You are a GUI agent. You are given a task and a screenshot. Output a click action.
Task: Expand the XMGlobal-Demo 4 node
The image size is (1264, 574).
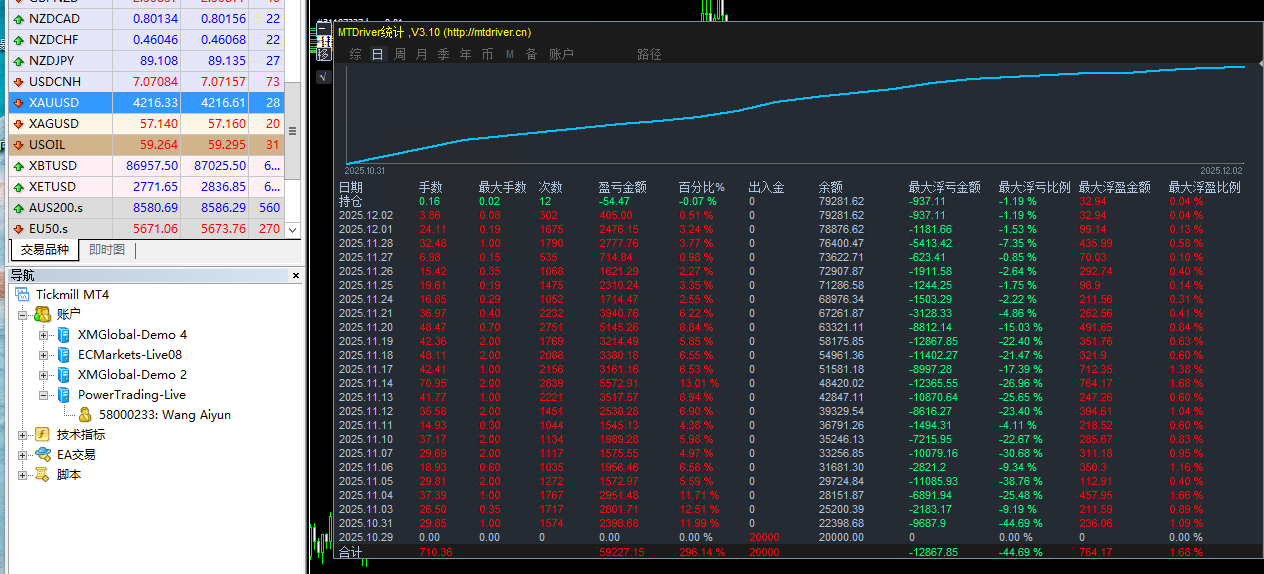43,334
